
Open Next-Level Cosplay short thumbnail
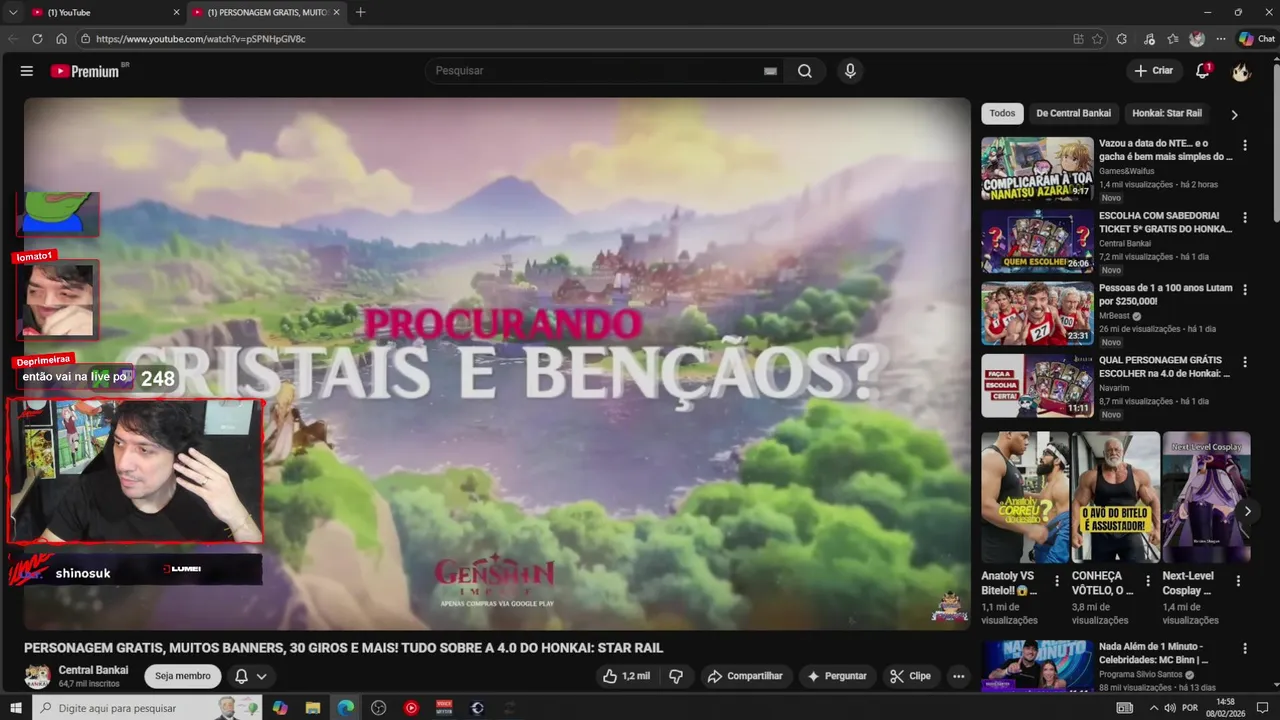click(1206, 497)
